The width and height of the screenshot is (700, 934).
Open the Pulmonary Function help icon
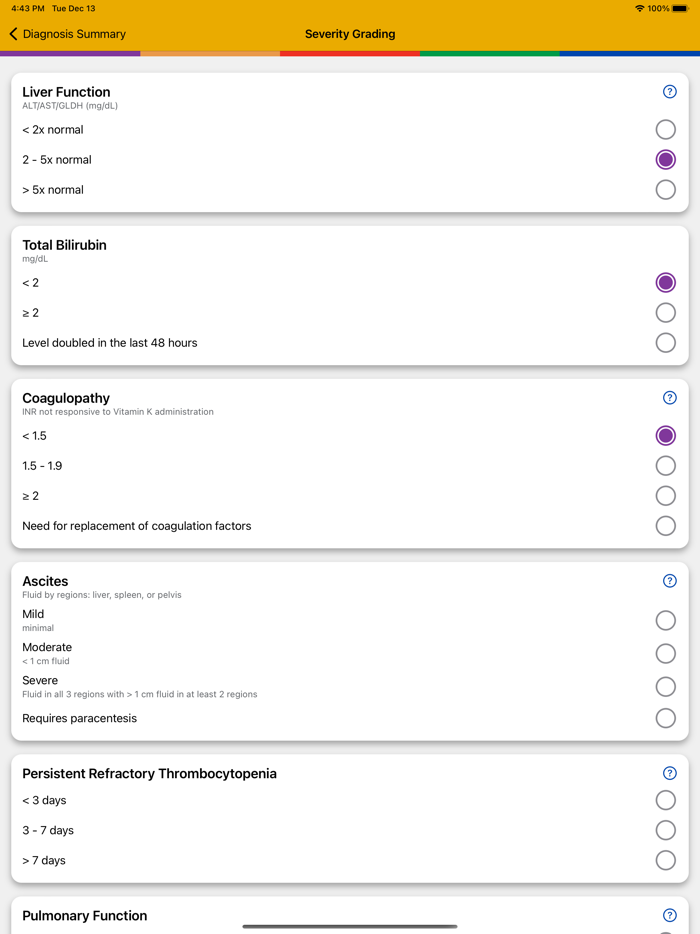pyautogui.click(x=668, y=915)
